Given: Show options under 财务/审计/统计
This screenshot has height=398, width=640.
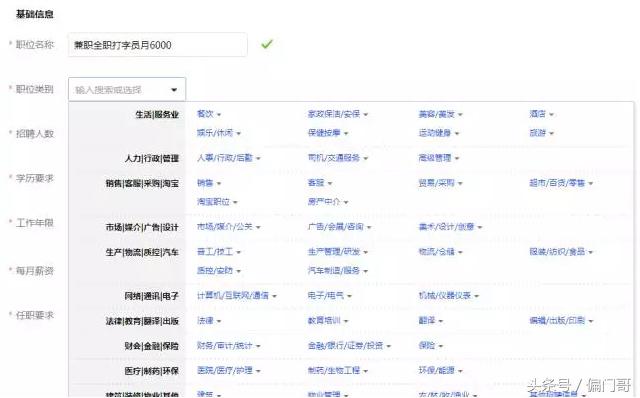Looking at the screenshot, I should click(228, 346).
